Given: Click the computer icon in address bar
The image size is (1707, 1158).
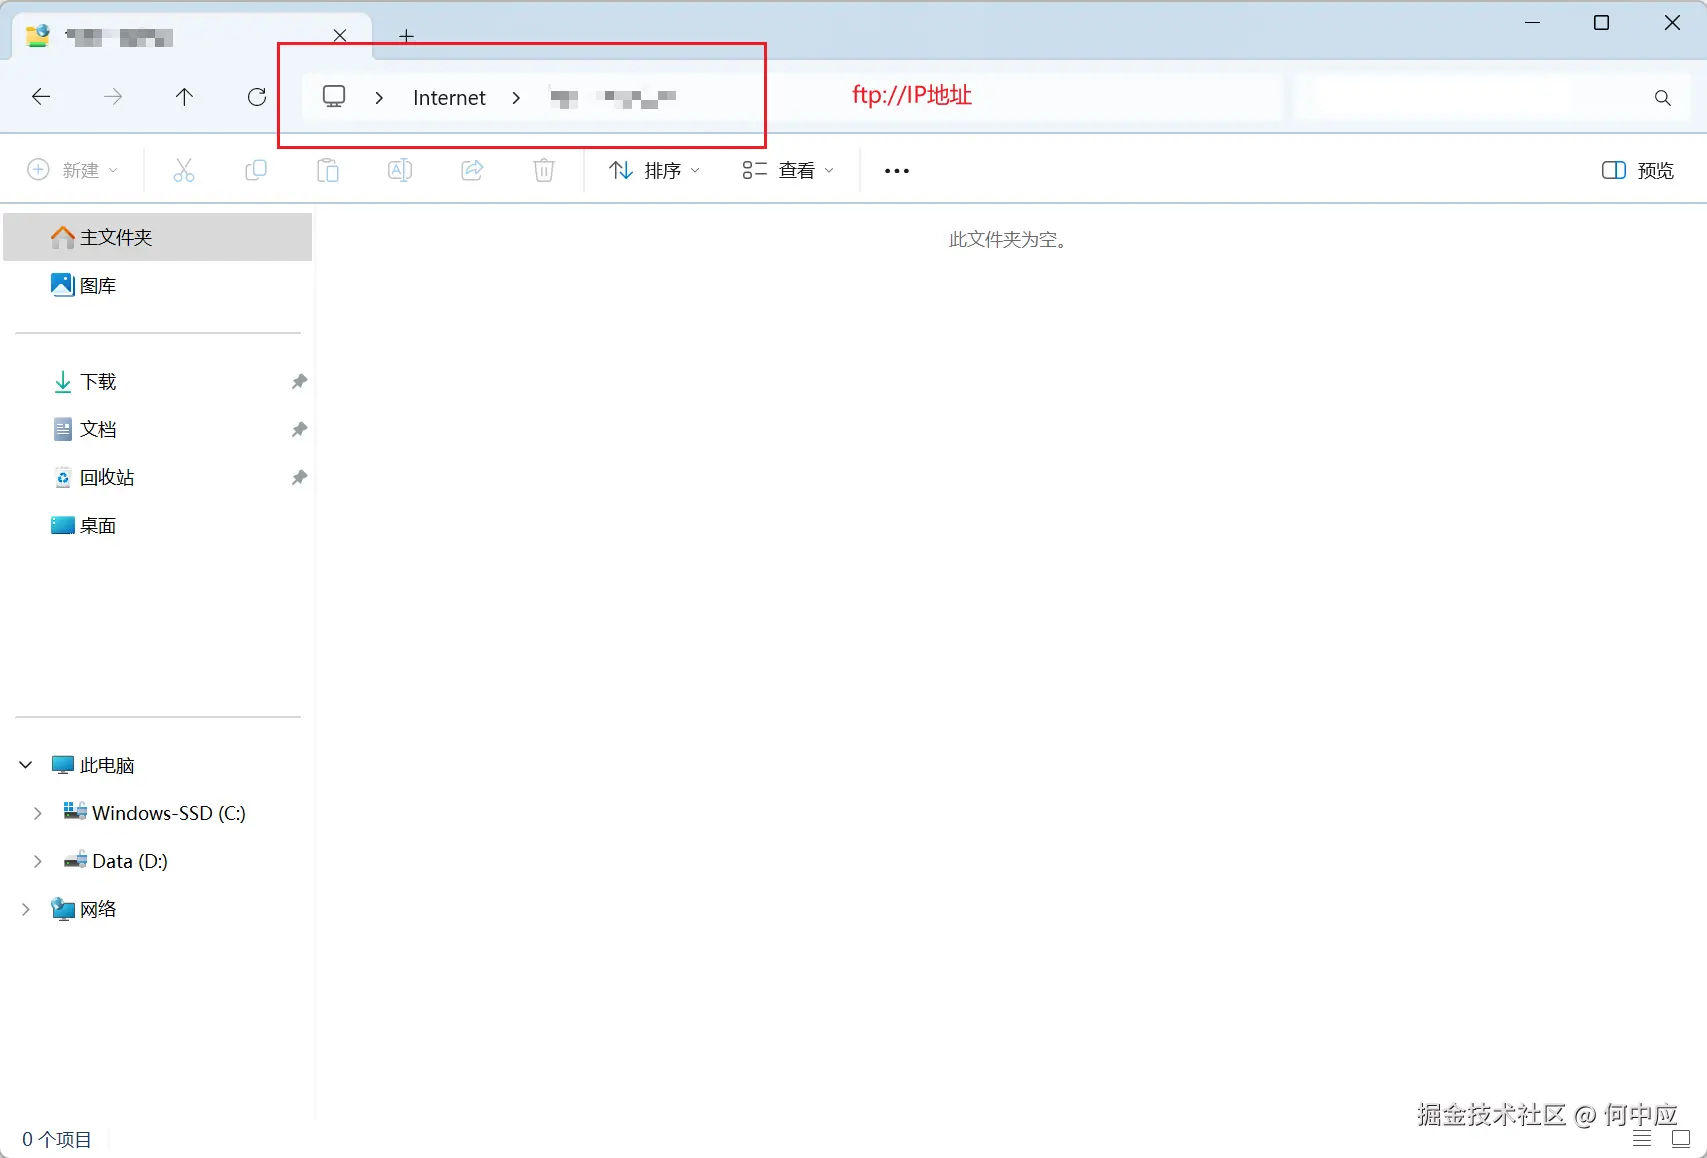Looking at the screenshot, I should pos(334,97).
